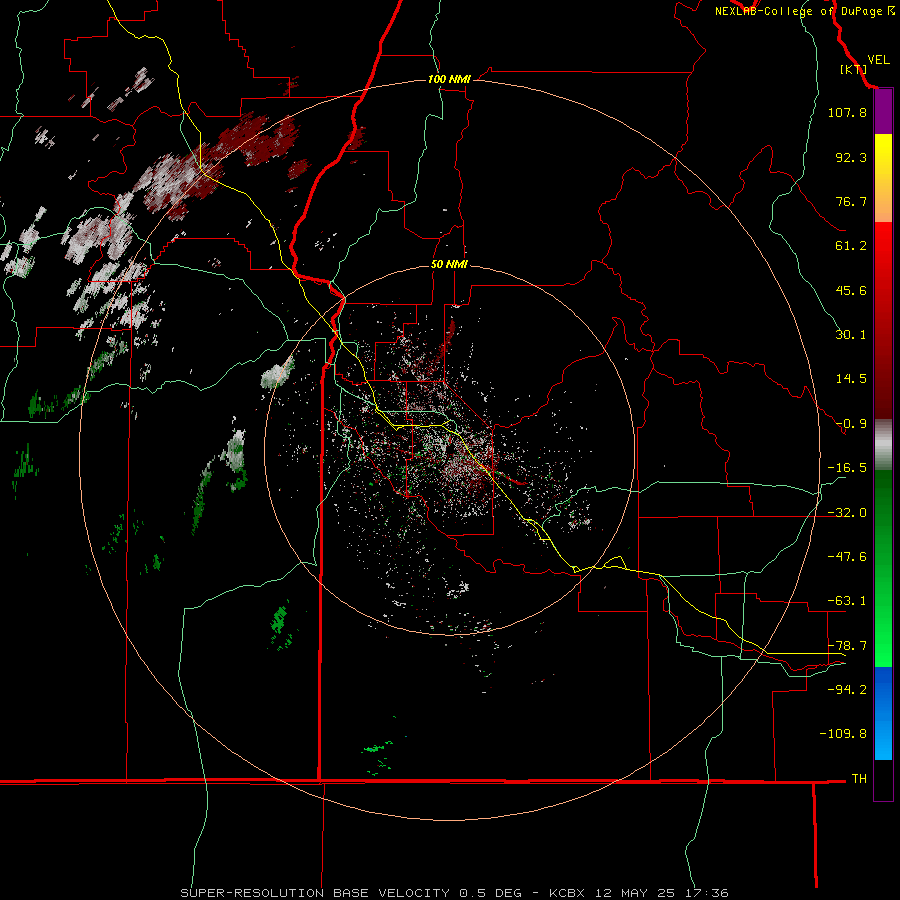Click the gray segment of the color bar

click(883, 445)
